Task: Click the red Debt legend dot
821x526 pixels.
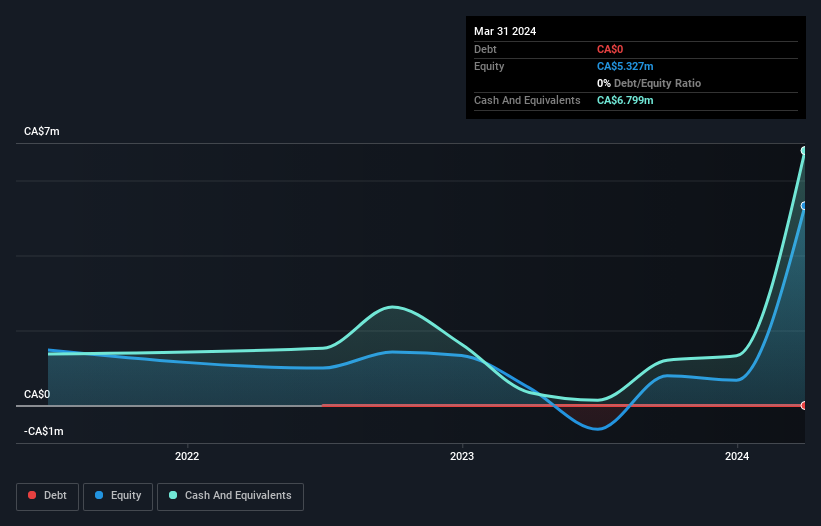Action: (x=32, y=495)
